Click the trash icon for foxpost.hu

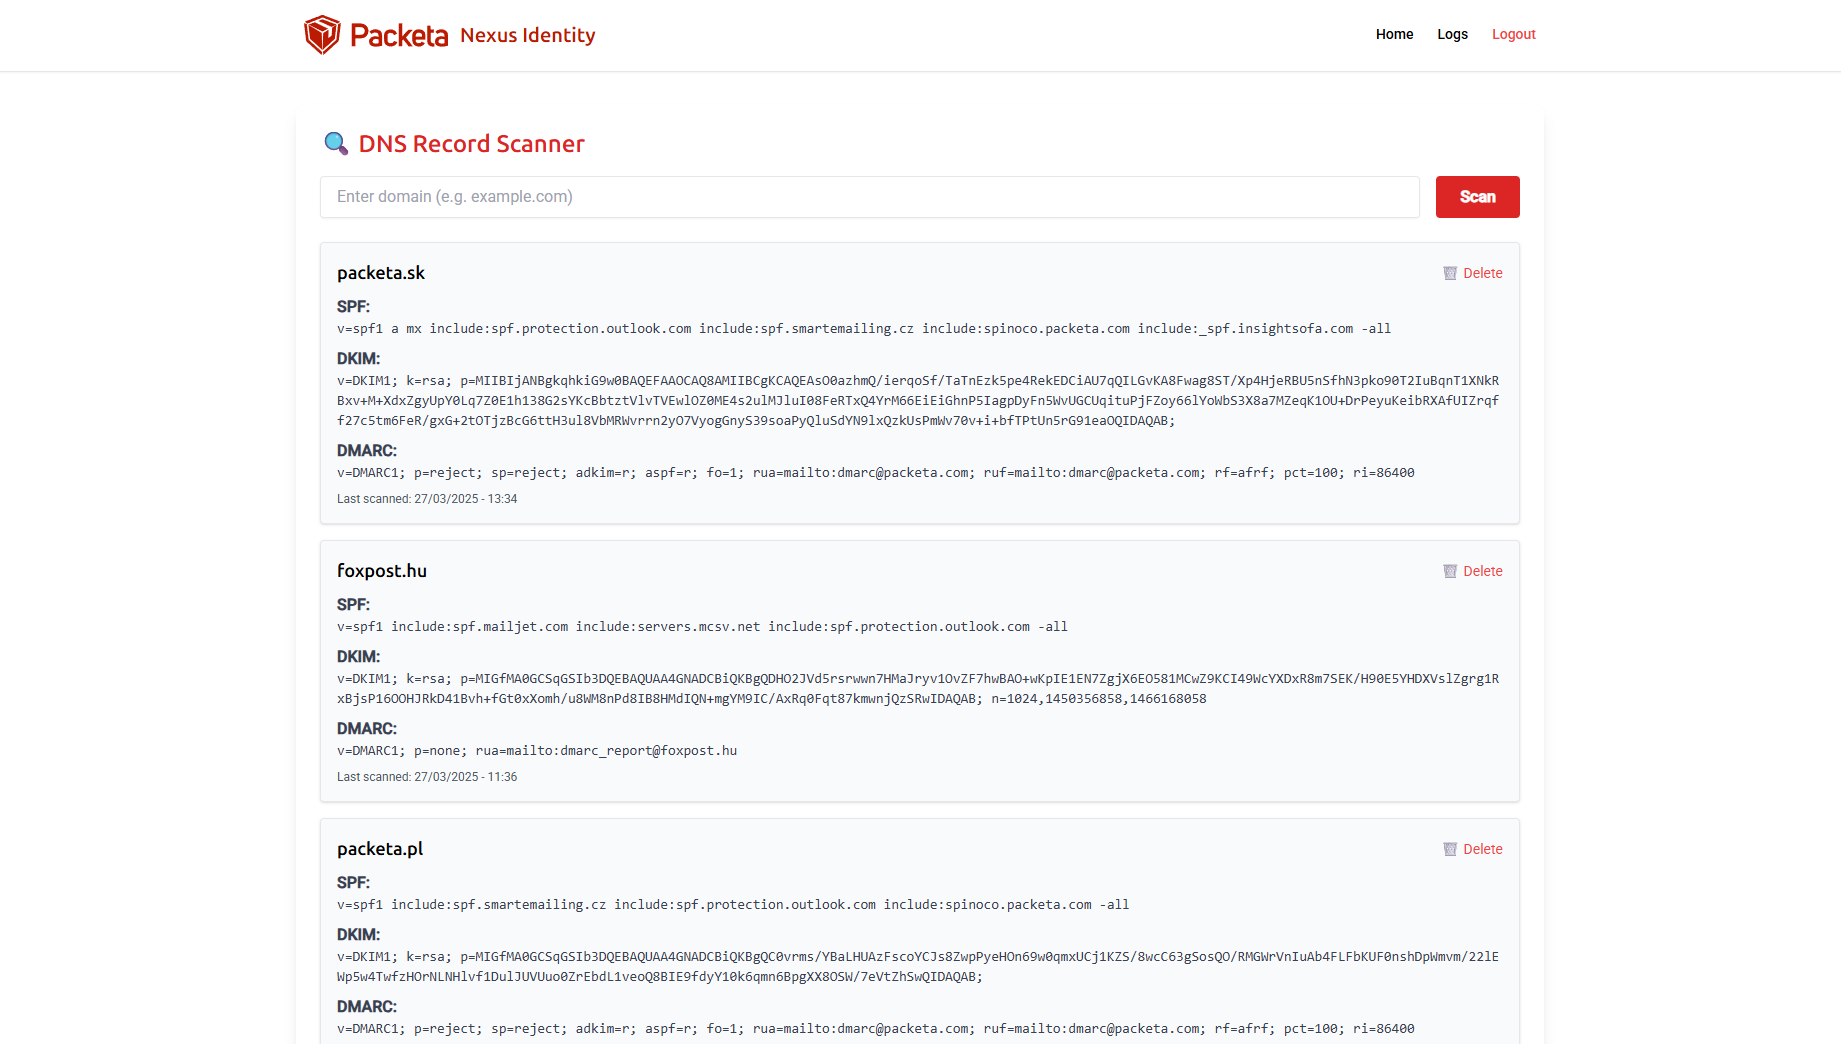(1449, 572)
